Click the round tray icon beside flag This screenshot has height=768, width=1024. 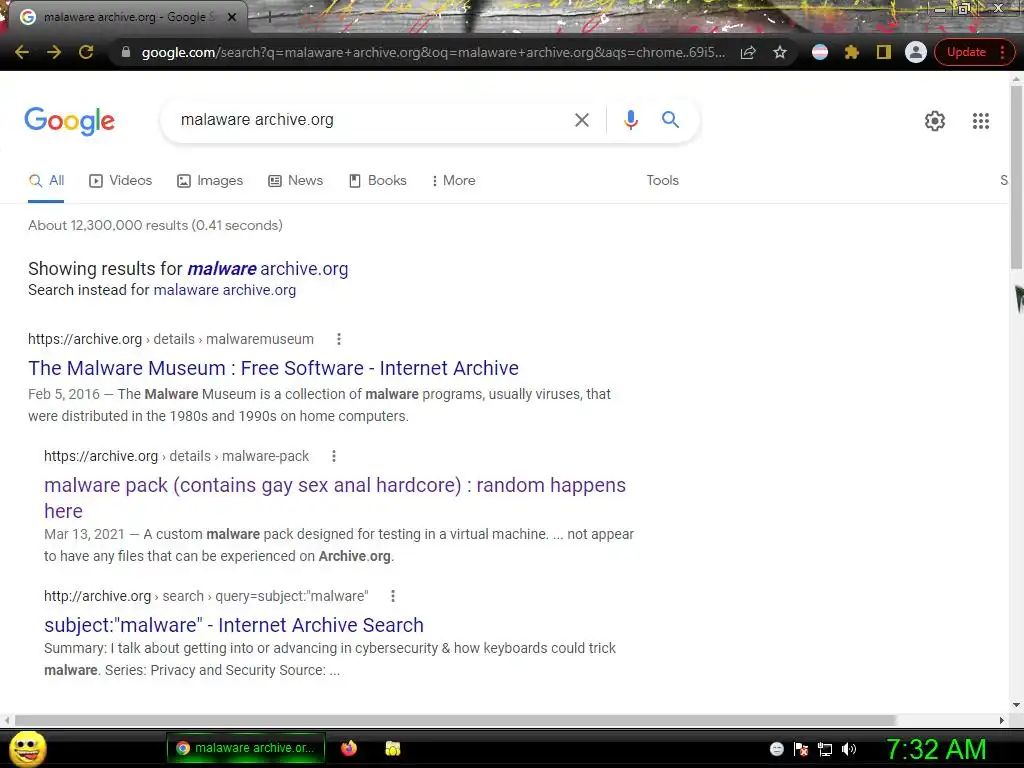tap(776, 749)
